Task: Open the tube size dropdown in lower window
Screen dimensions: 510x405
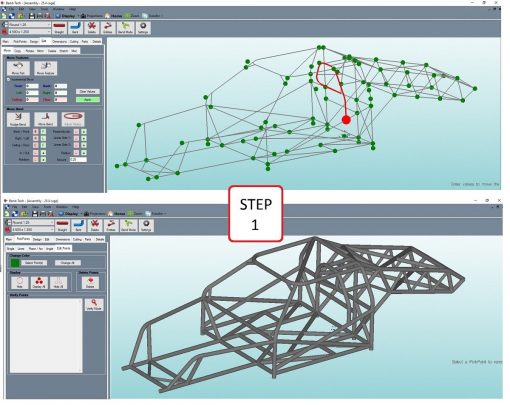Action: pos(33,230)
